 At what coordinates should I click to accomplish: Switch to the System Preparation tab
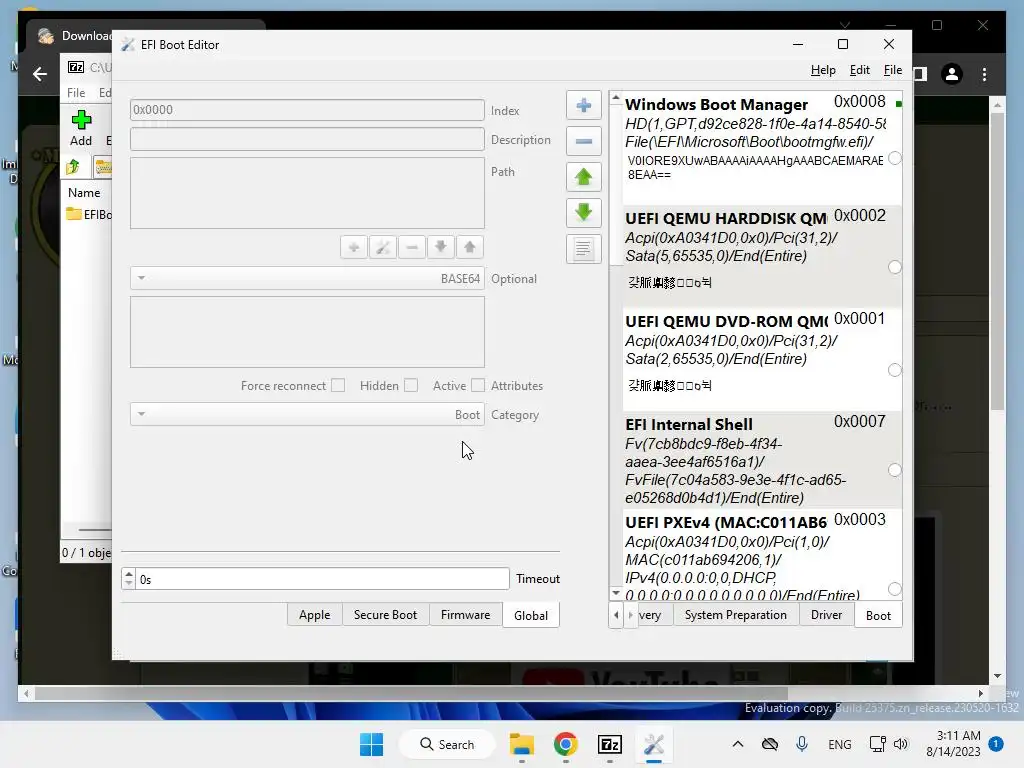click(x=736, y=615)
